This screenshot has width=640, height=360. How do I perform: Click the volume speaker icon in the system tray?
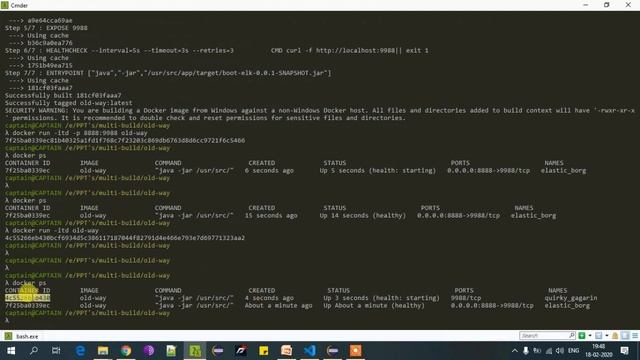tap(560, 351)
